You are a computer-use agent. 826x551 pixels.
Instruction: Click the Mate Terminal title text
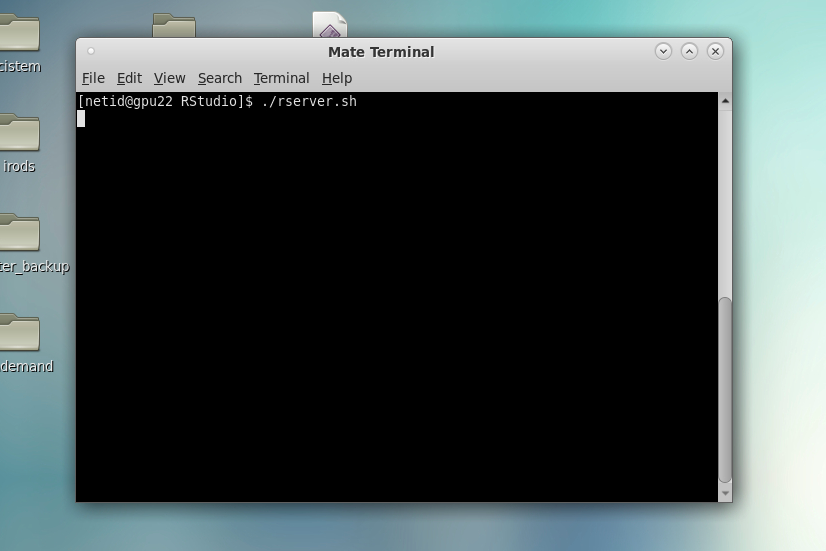(x=381, y=52)
